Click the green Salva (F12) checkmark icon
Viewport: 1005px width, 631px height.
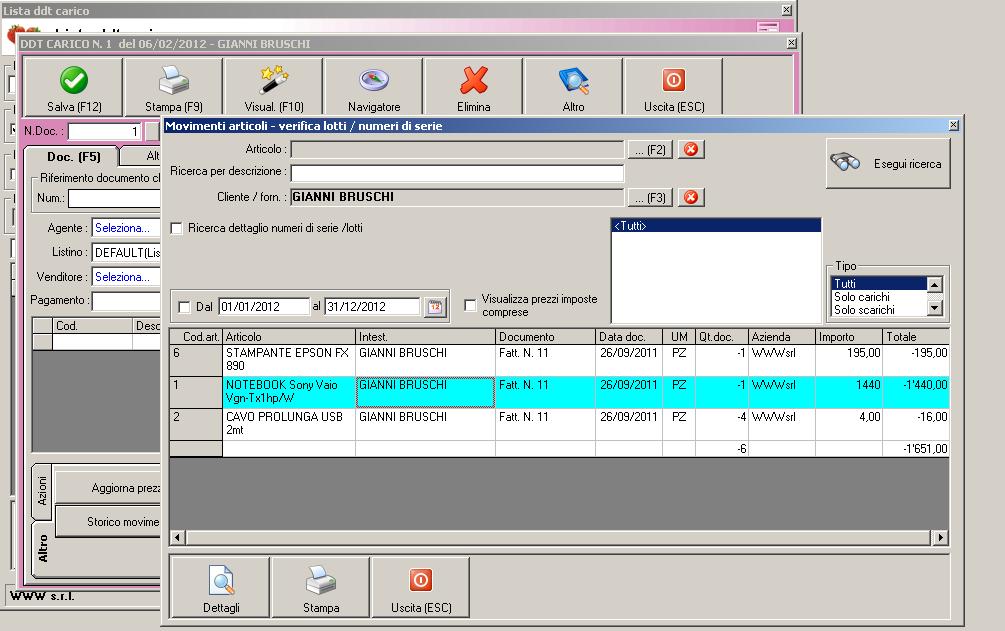pyautogui.click(x=74, y=80)
